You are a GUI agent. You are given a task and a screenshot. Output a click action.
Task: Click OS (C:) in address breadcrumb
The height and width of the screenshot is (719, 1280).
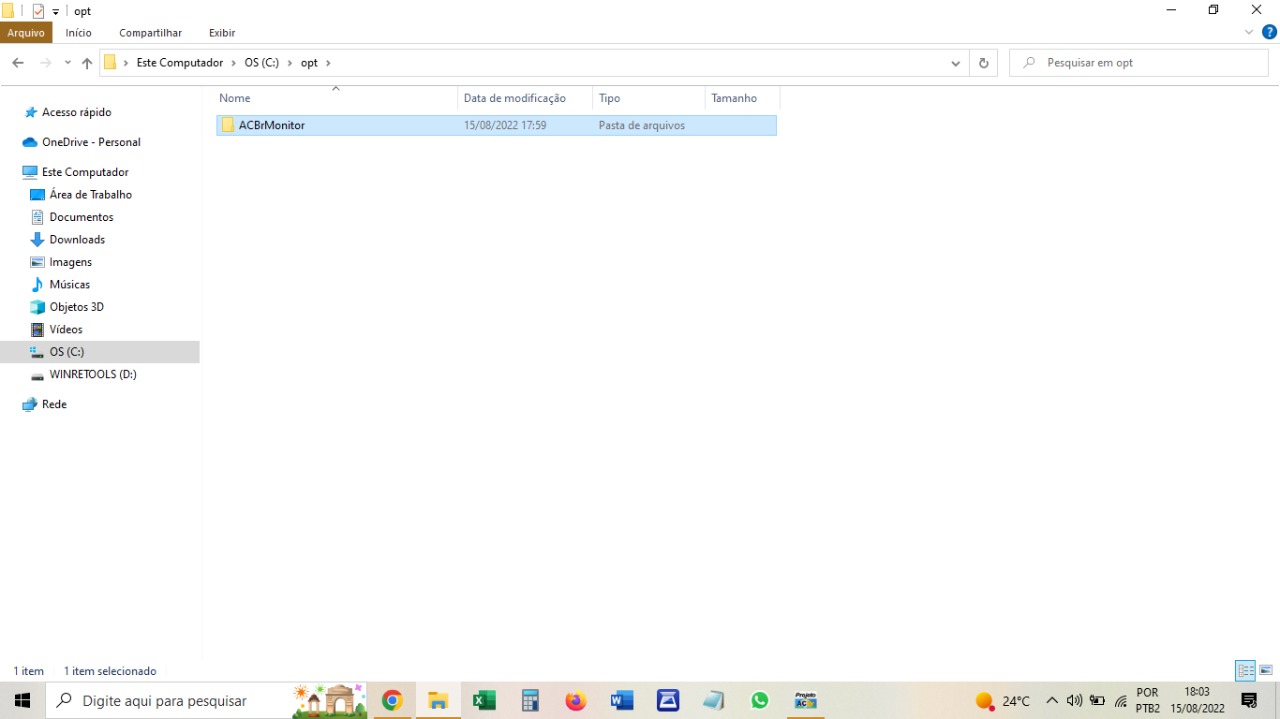coord(262,63)
